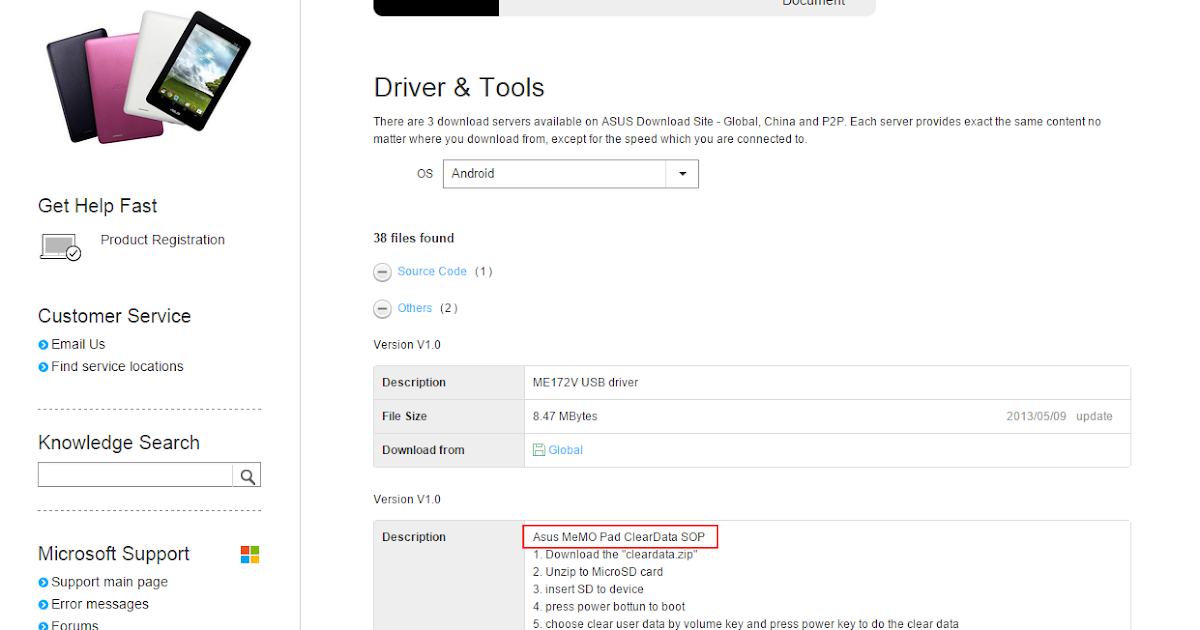This screenshot has height=630, width=1200.
Task: Click the Driver & Tools heading
Action: pyautogui.click(x=459, y=87)
